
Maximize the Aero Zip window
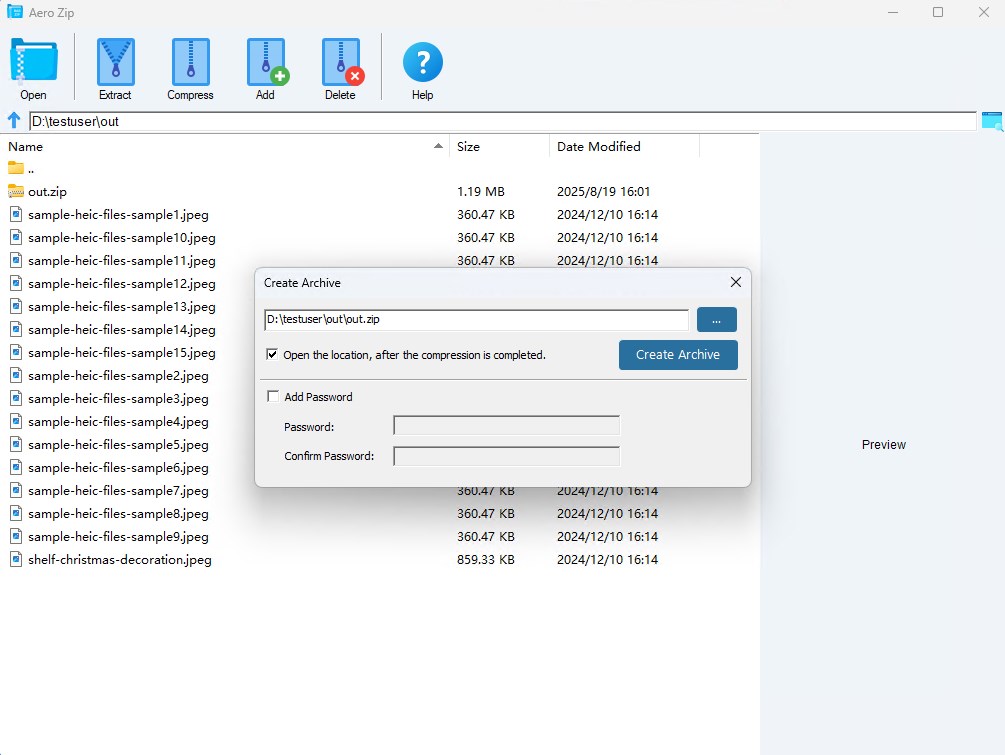coord(938,12)
